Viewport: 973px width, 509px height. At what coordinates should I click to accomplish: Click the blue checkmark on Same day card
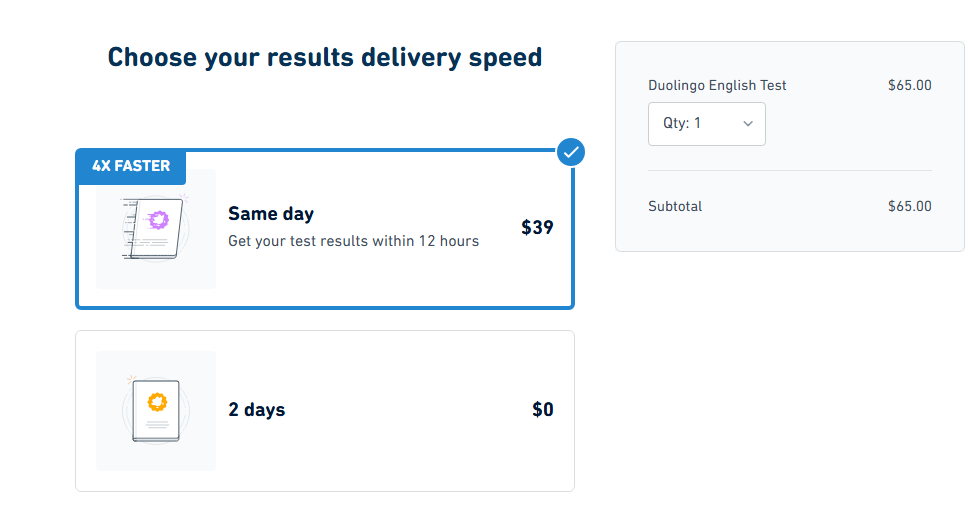(570, 152)
